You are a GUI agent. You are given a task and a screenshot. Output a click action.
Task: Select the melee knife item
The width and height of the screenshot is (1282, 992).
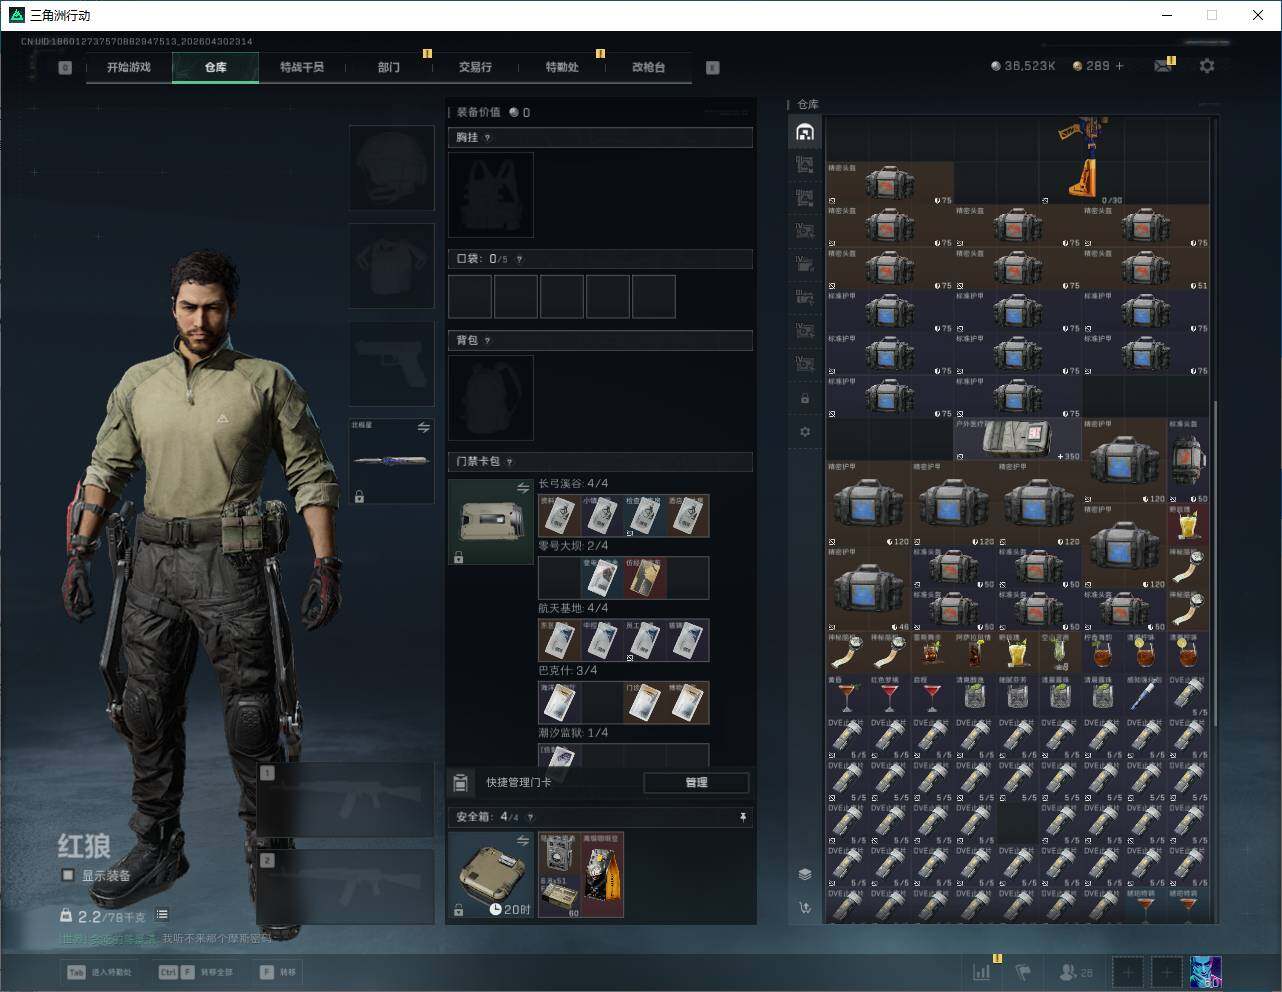(392, 461)
